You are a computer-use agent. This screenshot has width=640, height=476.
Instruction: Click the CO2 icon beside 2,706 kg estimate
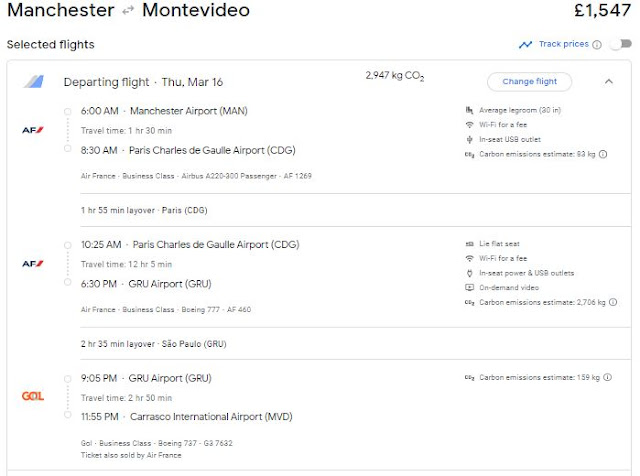pyautogui.click(x=469, y=303)
